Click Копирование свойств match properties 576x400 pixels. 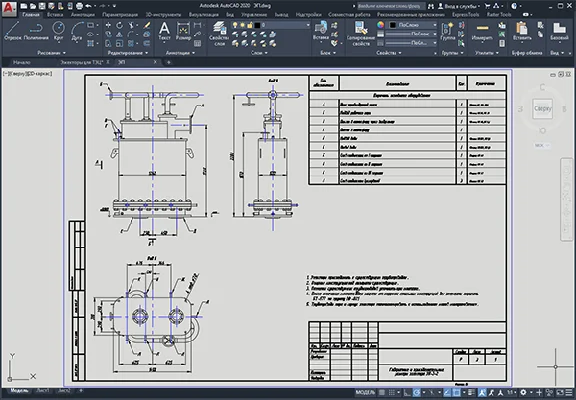point(361,33)
